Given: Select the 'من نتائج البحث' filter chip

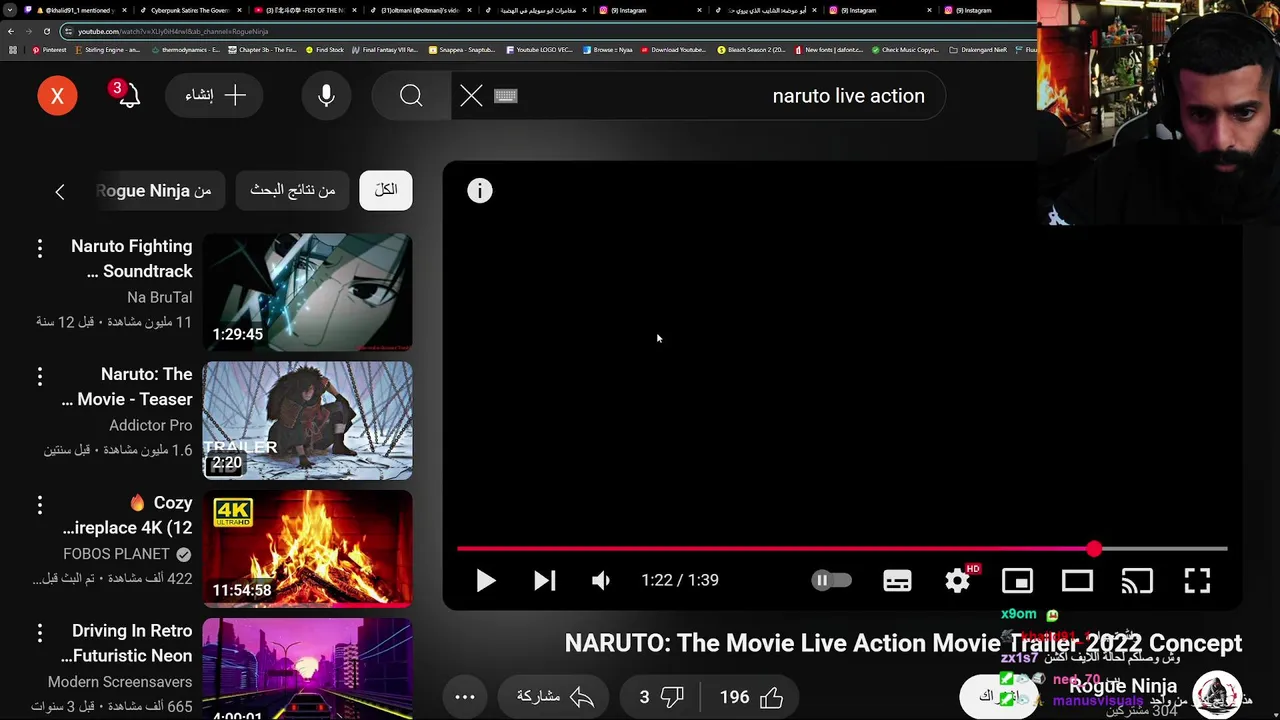Looking at the screenshot, I should pyautogui.click(x=292, y=190).
